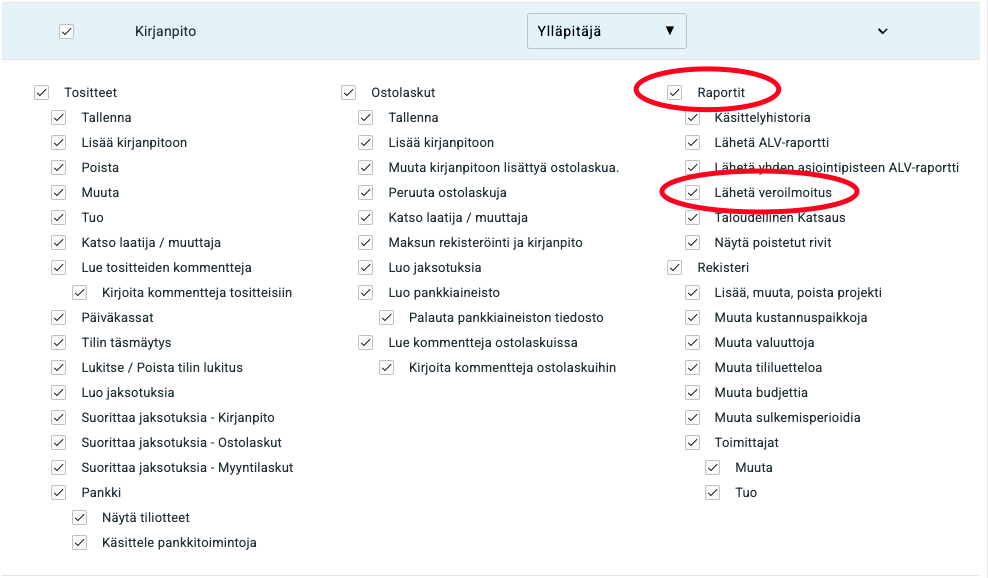988x578 pixels.
Task: Toggle the Toimittajat checkbox
Action: (692, 442)
